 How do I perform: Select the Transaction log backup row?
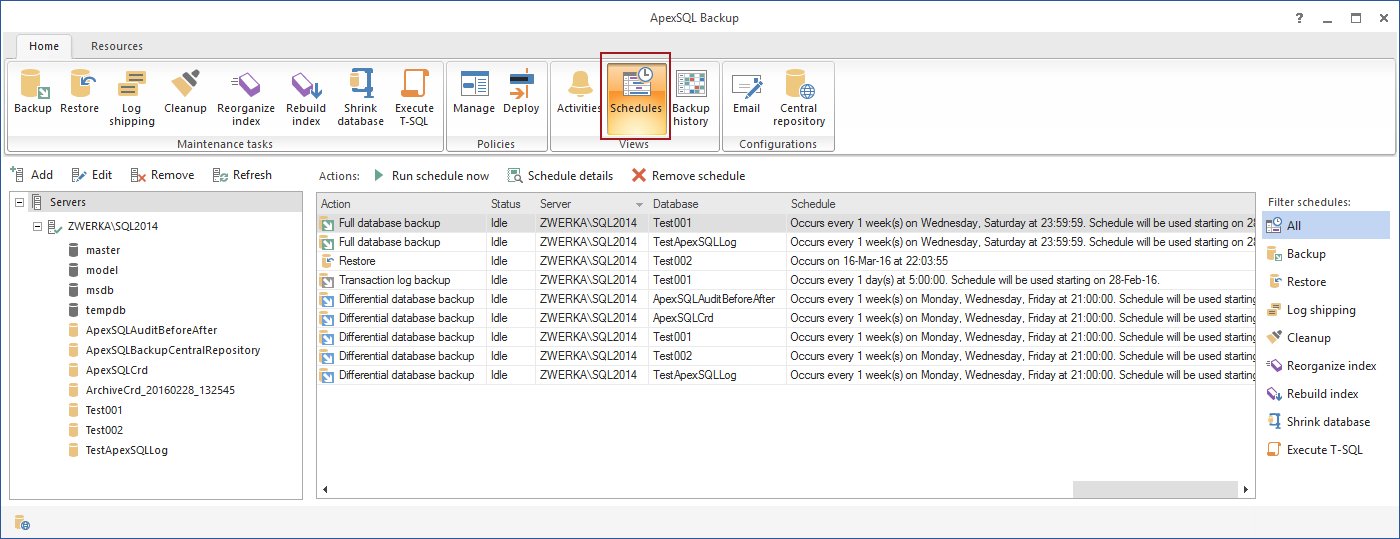(786, 280)
